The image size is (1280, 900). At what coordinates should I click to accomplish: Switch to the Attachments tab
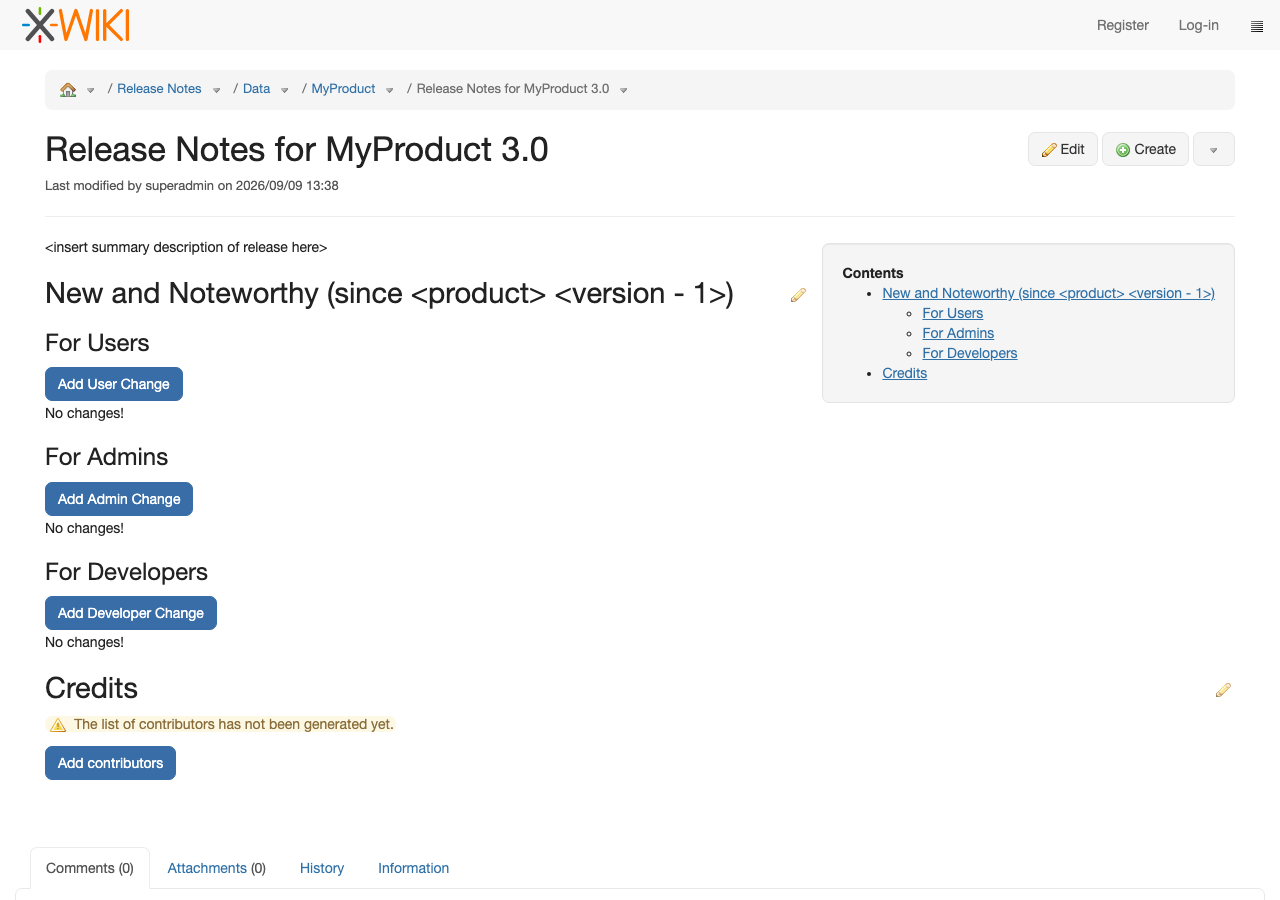pyautogui.click(x=217, y=868)
